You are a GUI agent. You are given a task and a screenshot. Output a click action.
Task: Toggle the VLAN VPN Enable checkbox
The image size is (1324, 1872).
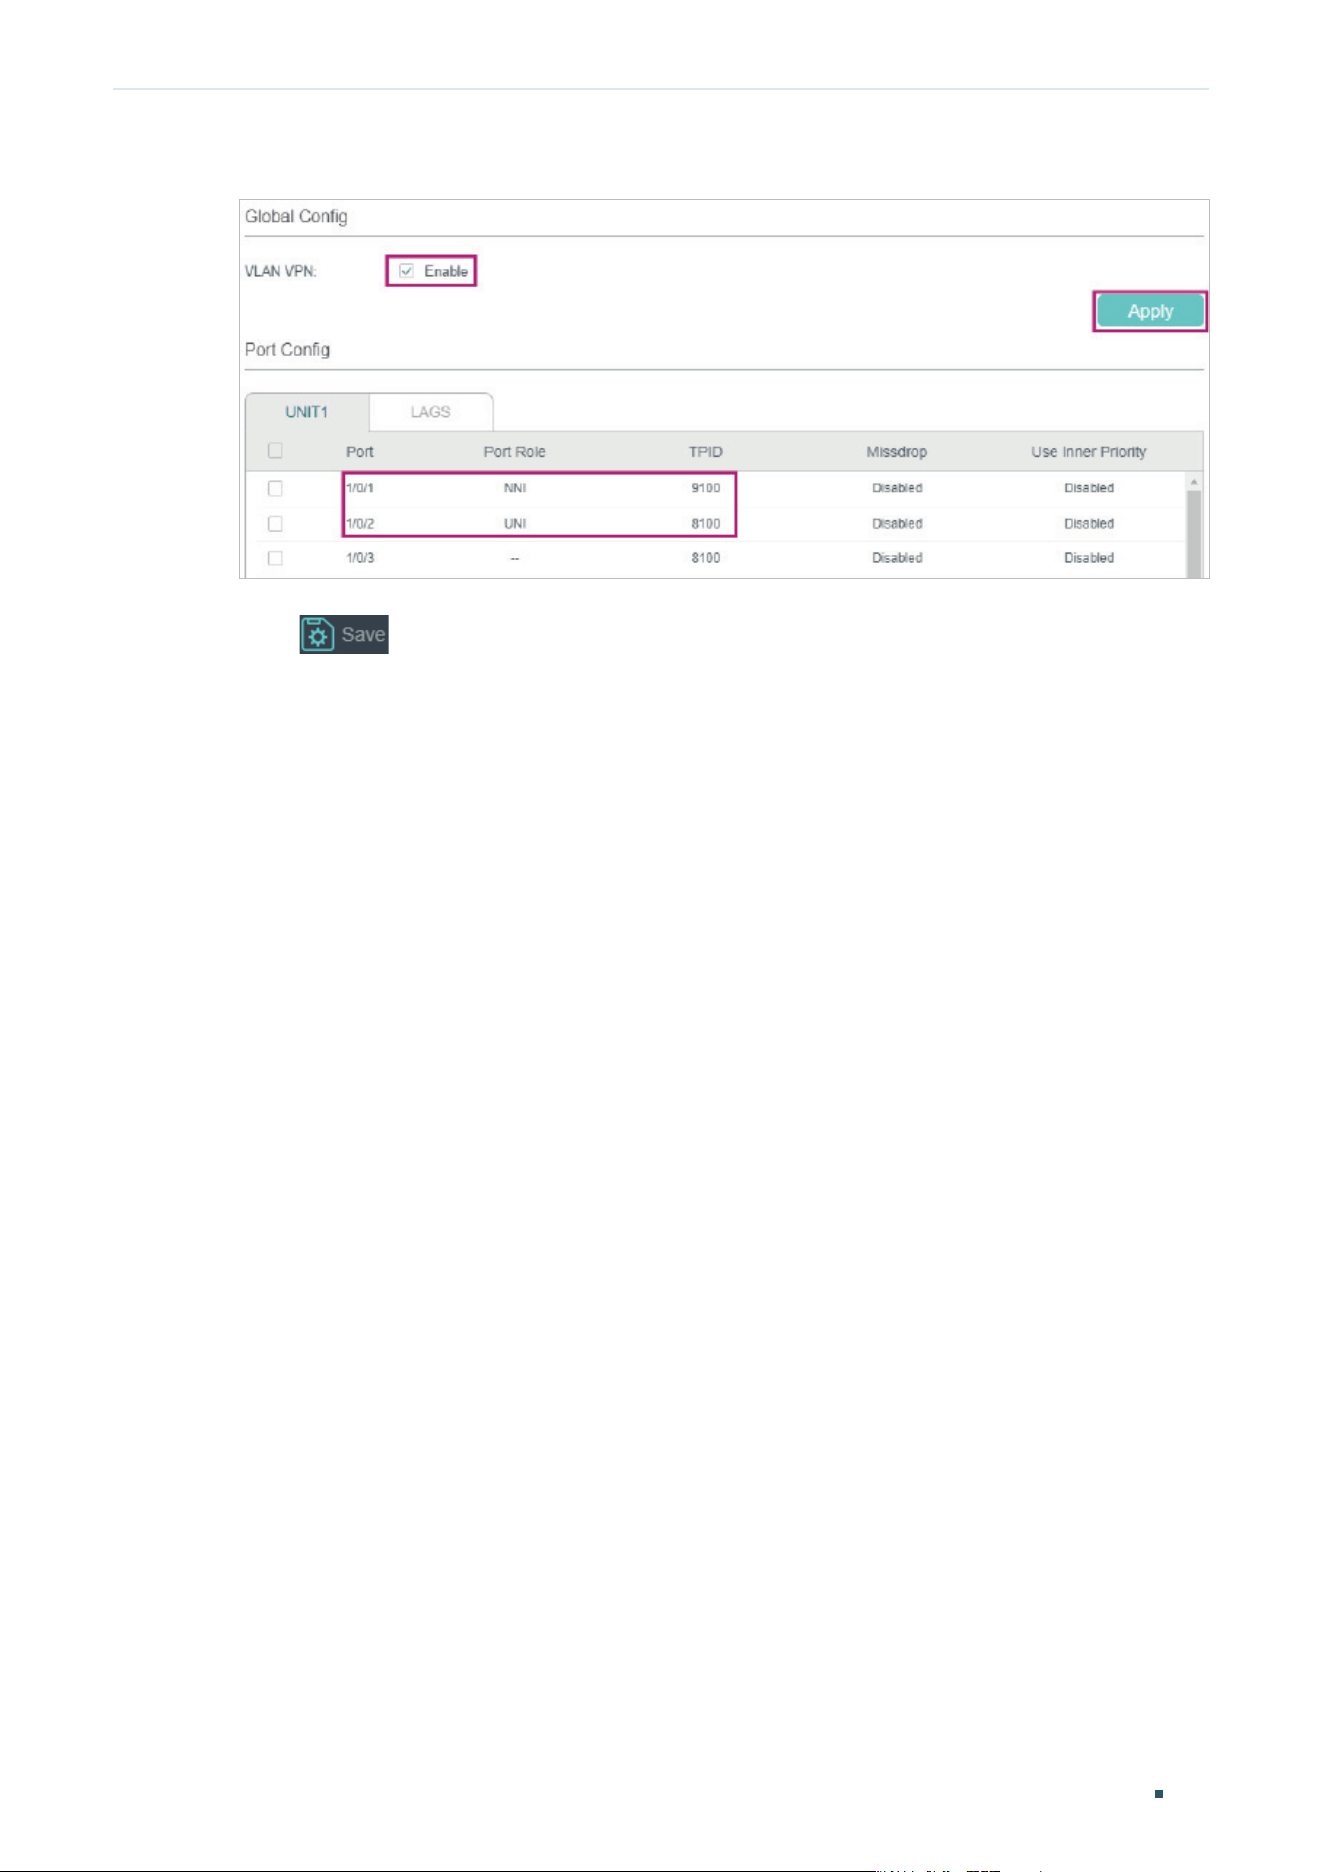click(x=407, y=271)
